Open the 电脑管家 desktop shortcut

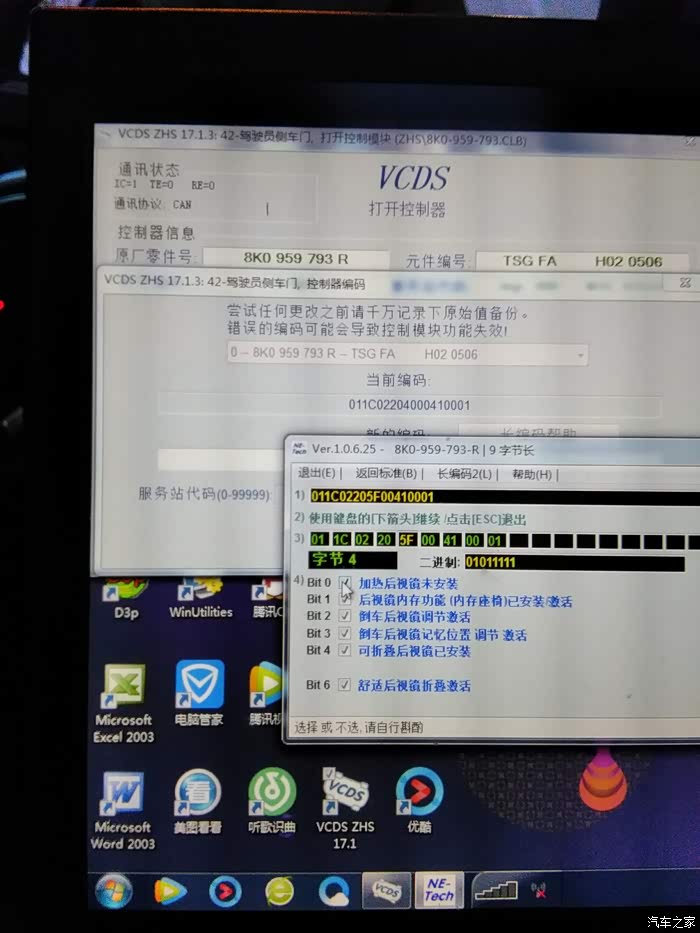point(199,694)
